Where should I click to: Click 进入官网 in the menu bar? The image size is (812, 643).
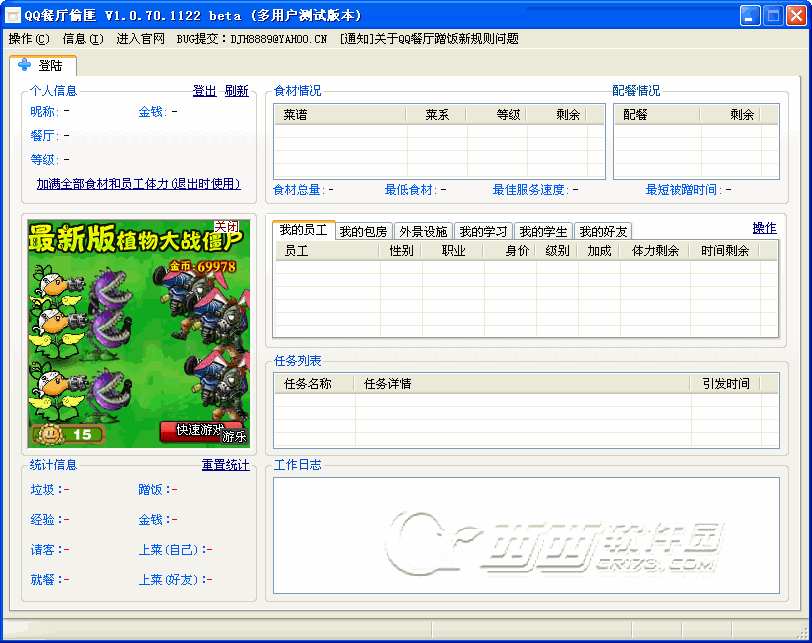140,39
